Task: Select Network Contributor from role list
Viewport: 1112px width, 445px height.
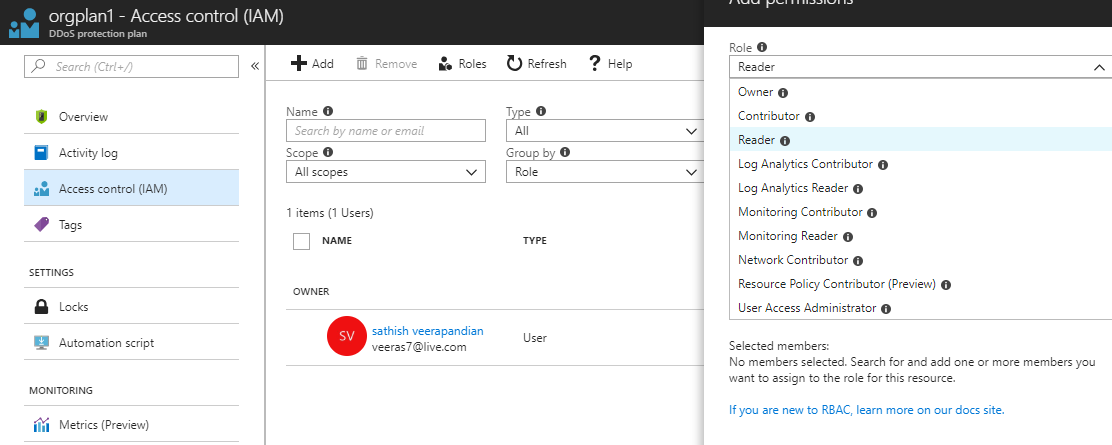Action: coord(793,260)
